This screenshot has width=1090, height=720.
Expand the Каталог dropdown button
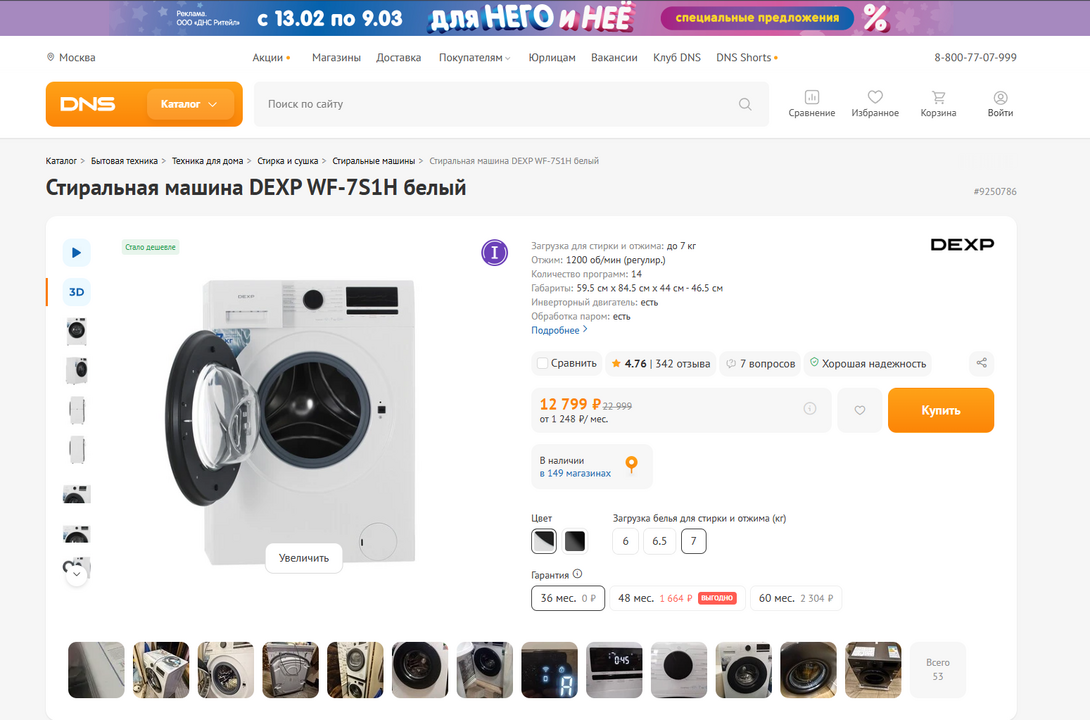tap(190, 104)
